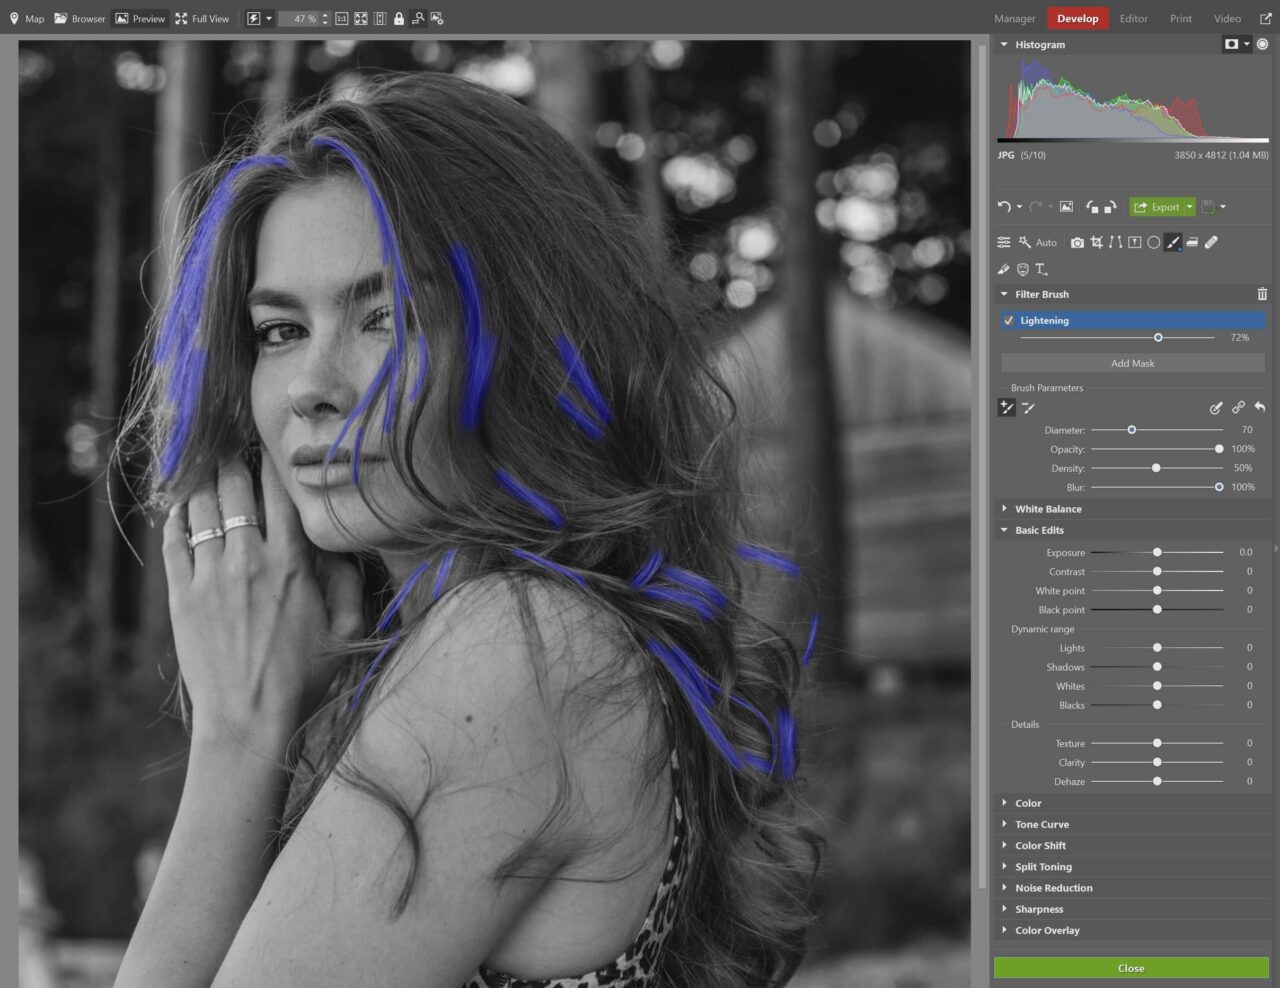Collapse the Filter Brush section
This screenshot has height=988, width=1280.
pyautogui.click(x=1004, y=294)
